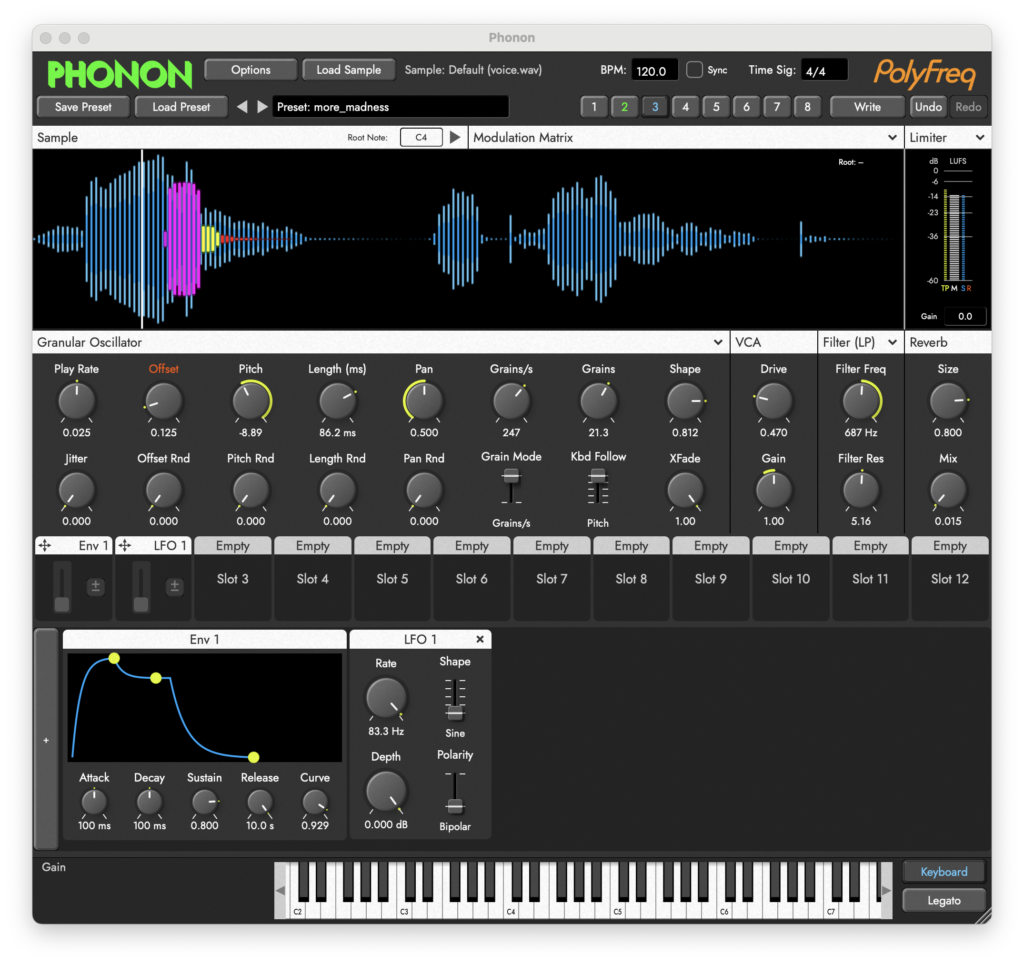Click the Undo button
This screenshot has height=964, width=1024.
point(928,106)
